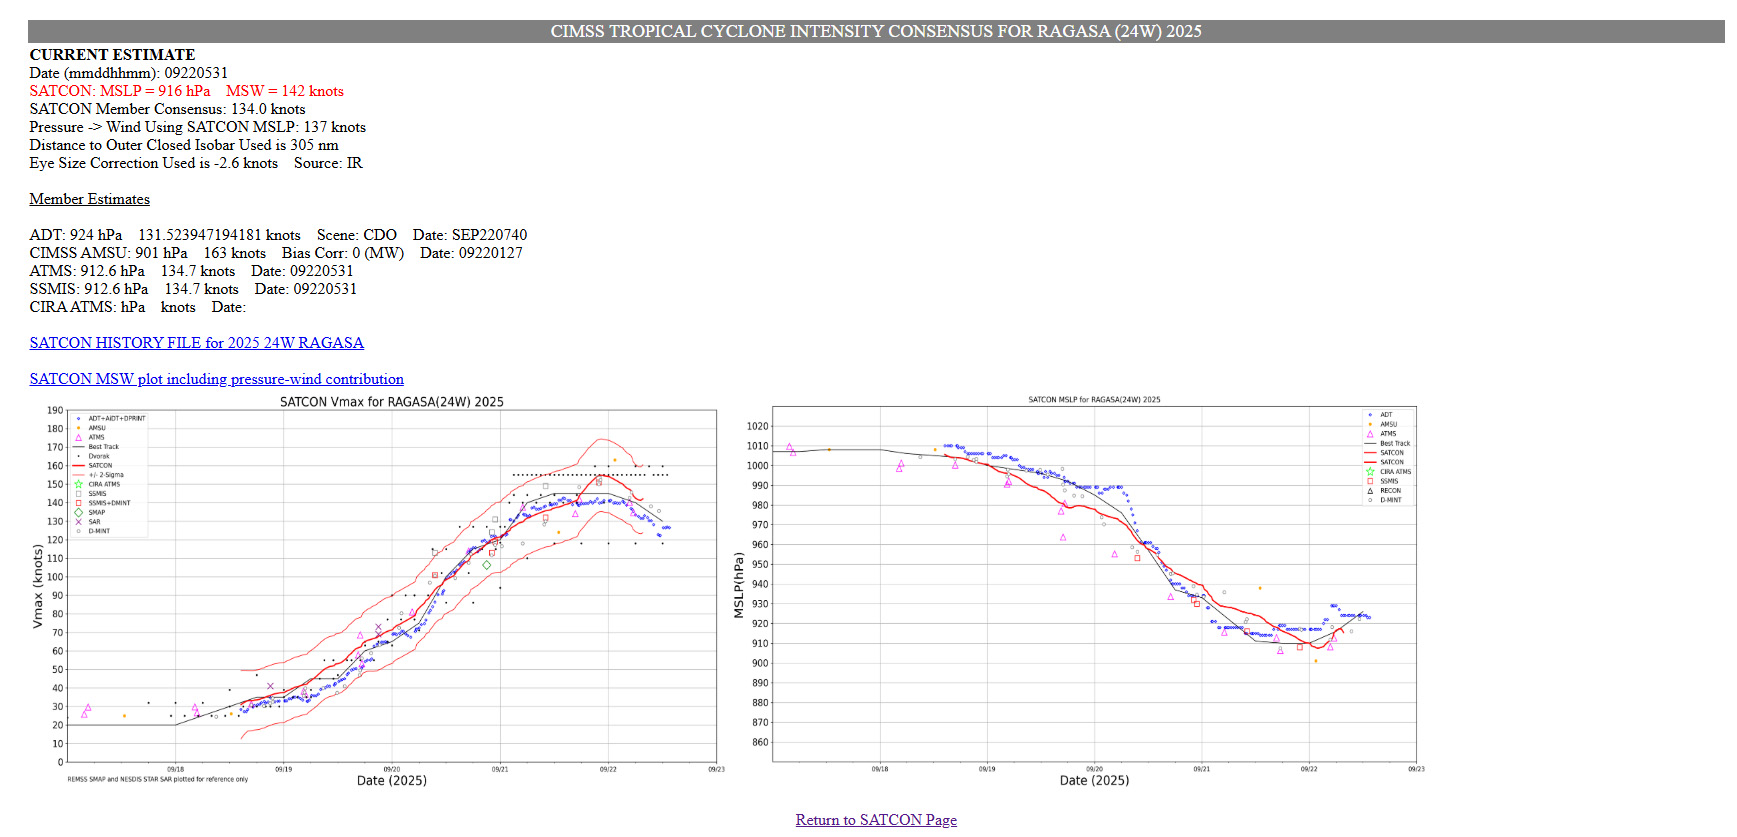
Task: Click the MSLP(hPa) axis label
Action: point(739,585)
